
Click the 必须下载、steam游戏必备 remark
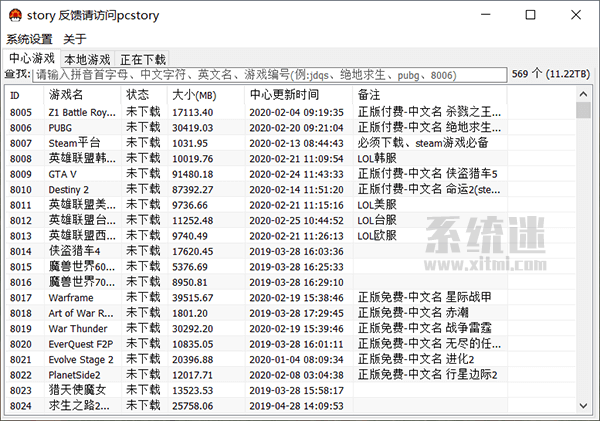(x=423, y=143)
